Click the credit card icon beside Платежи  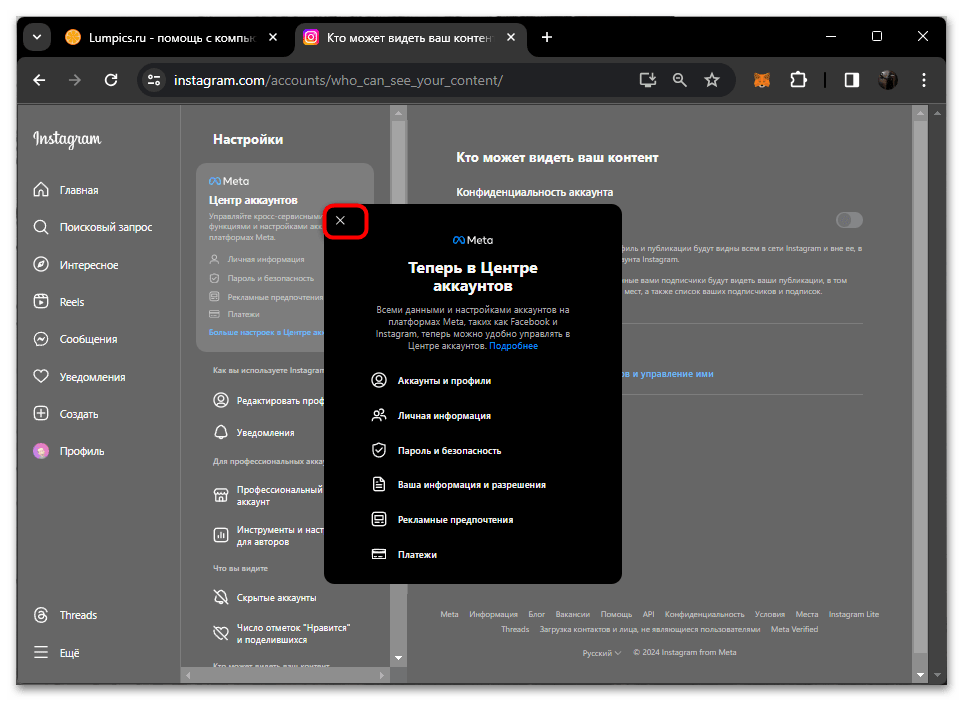coord(379,554)
